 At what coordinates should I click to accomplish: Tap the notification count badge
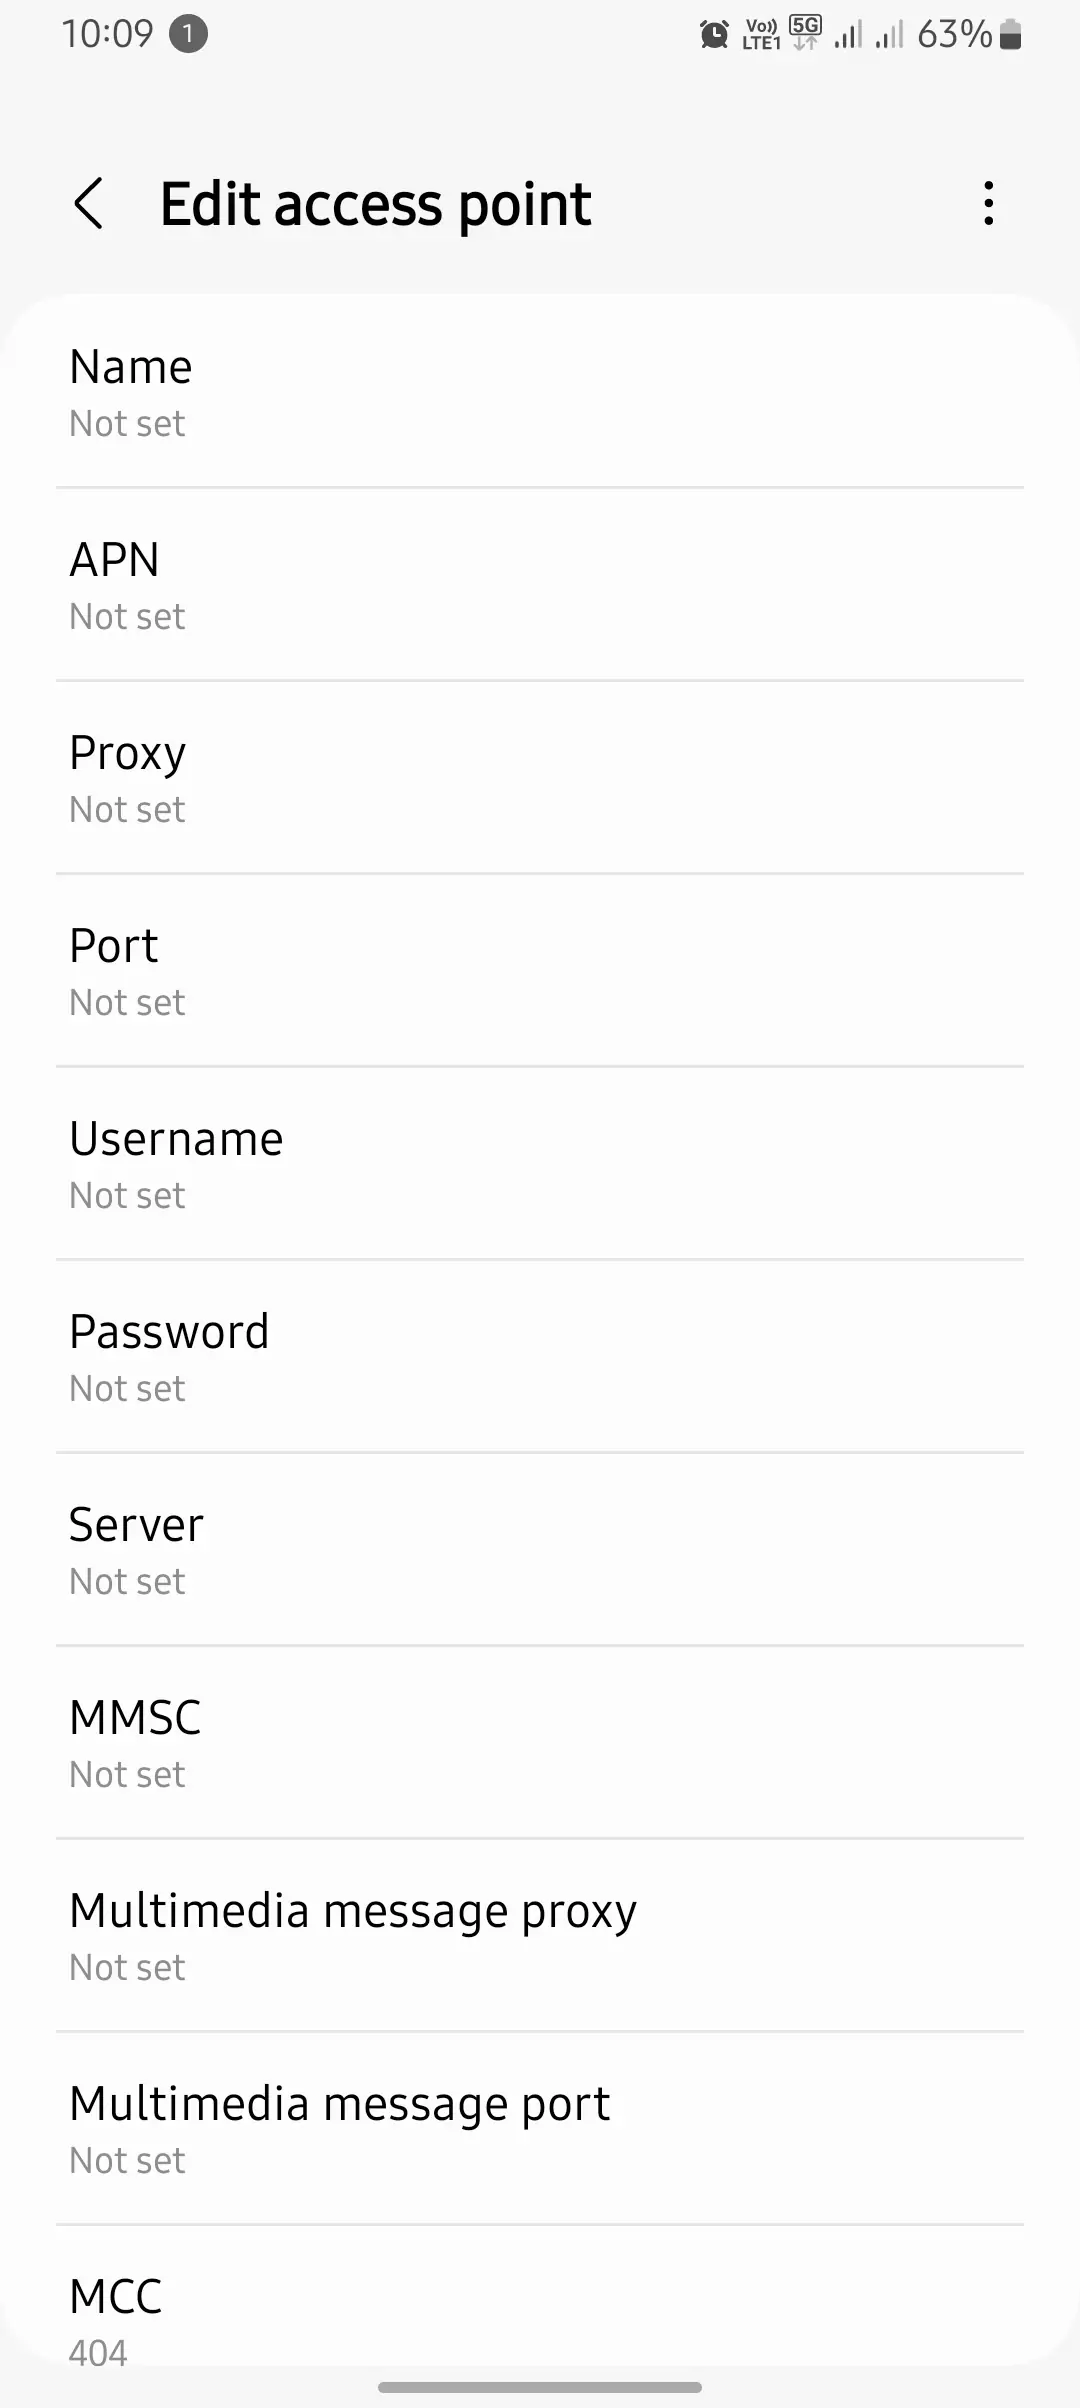click(x=188, y=35)
